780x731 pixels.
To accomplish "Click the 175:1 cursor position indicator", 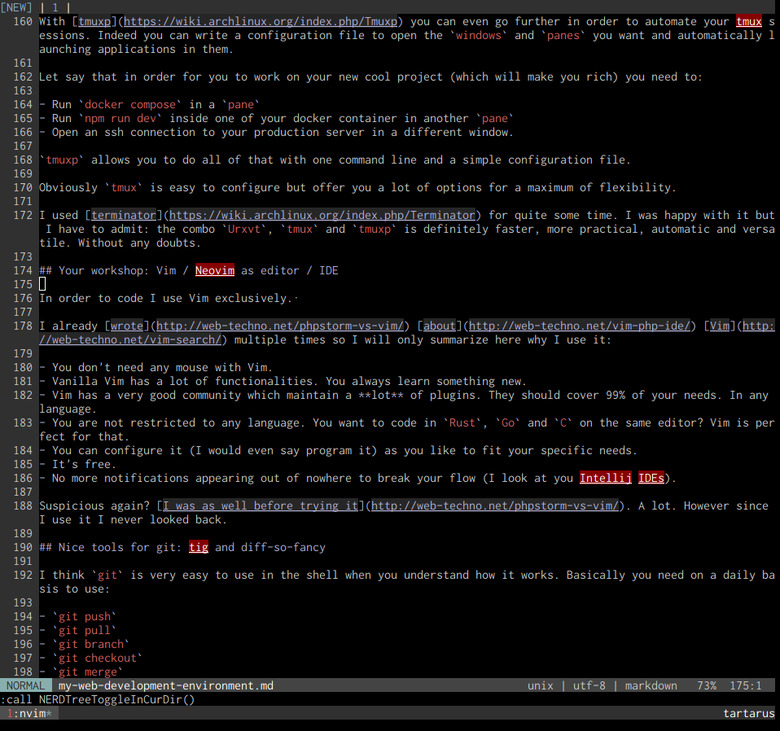I will click(745, 686).
